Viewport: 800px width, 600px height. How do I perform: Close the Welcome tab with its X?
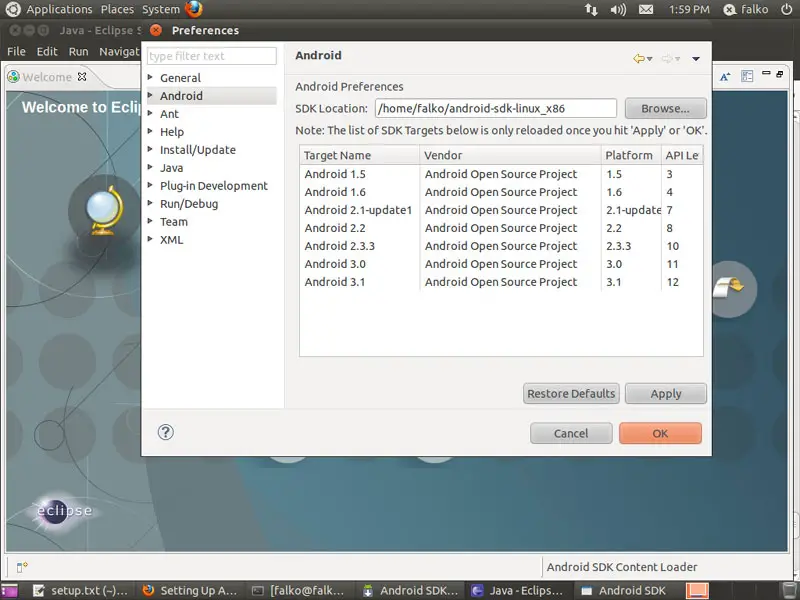pyautogui.click(x=82, y=77)
